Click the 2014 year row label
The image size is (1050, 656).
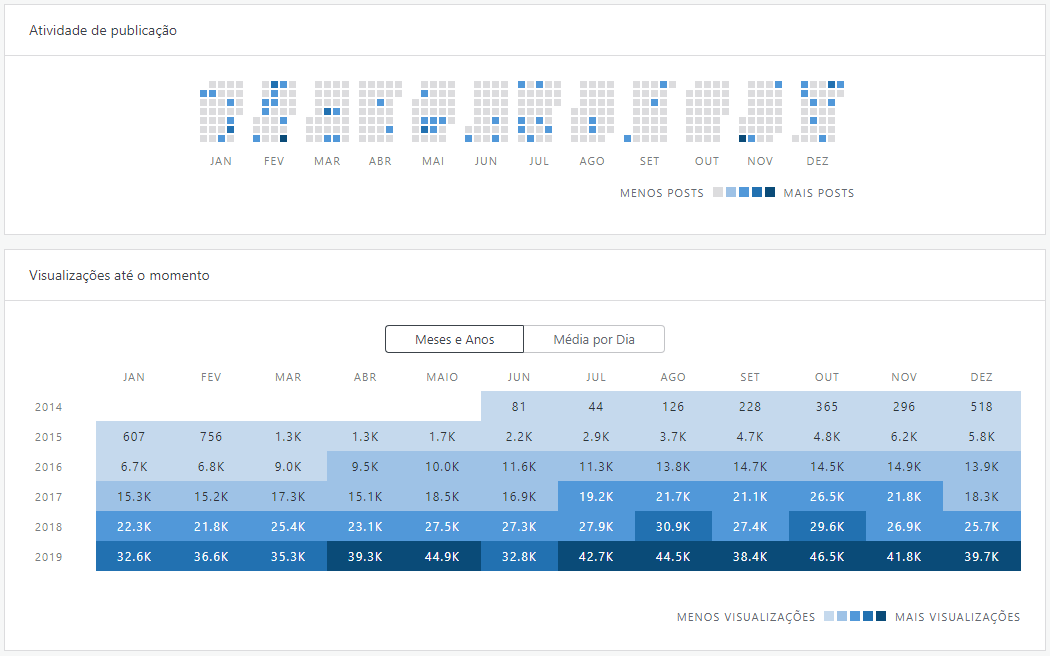coord(48,408)
